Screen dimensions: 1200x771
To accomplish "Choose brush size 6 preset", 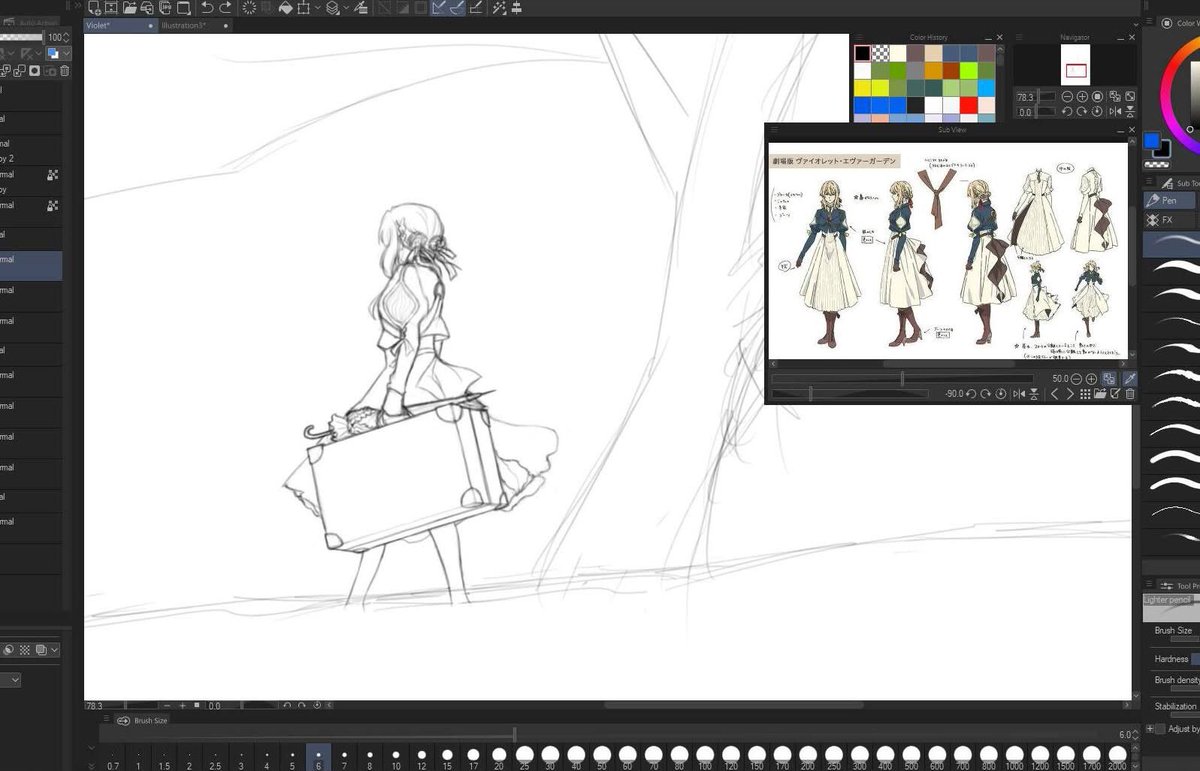I will [x=318, y=757].
